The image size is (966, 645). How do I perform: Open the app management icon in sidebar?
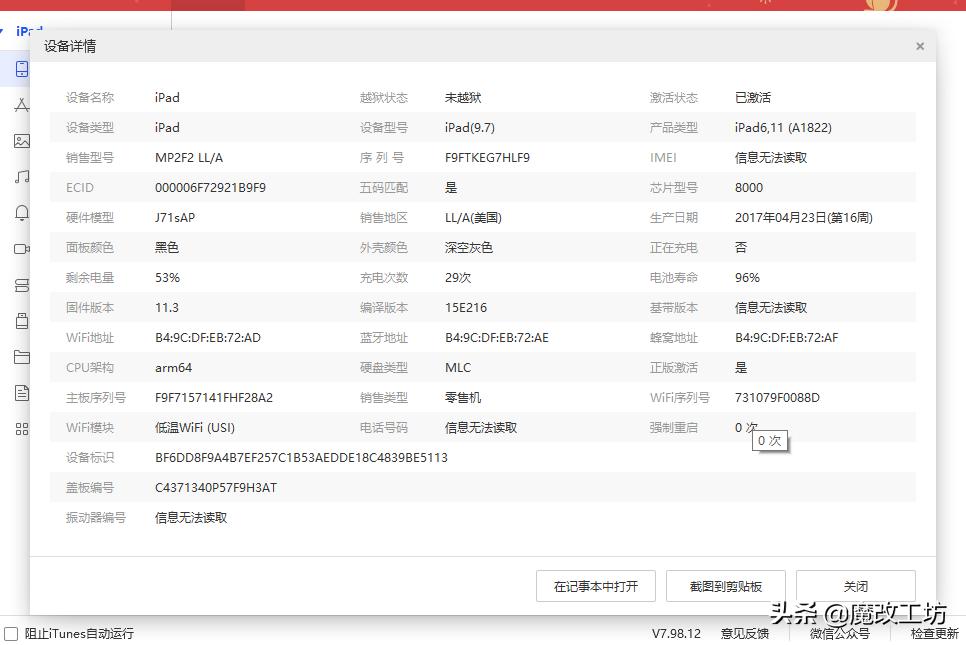(22, 105)
